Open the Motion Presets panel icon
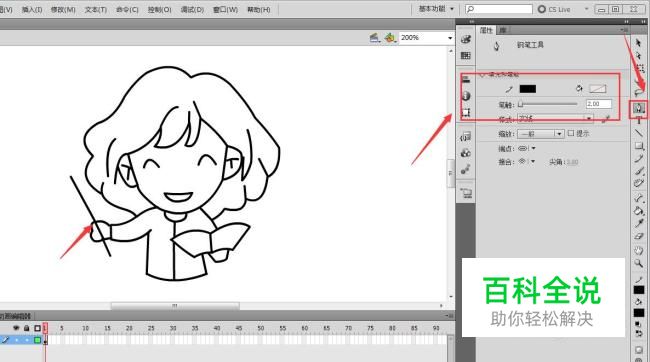Image resolution: width=650 pixels, height=362 pixels. click(x=466, y=169)
